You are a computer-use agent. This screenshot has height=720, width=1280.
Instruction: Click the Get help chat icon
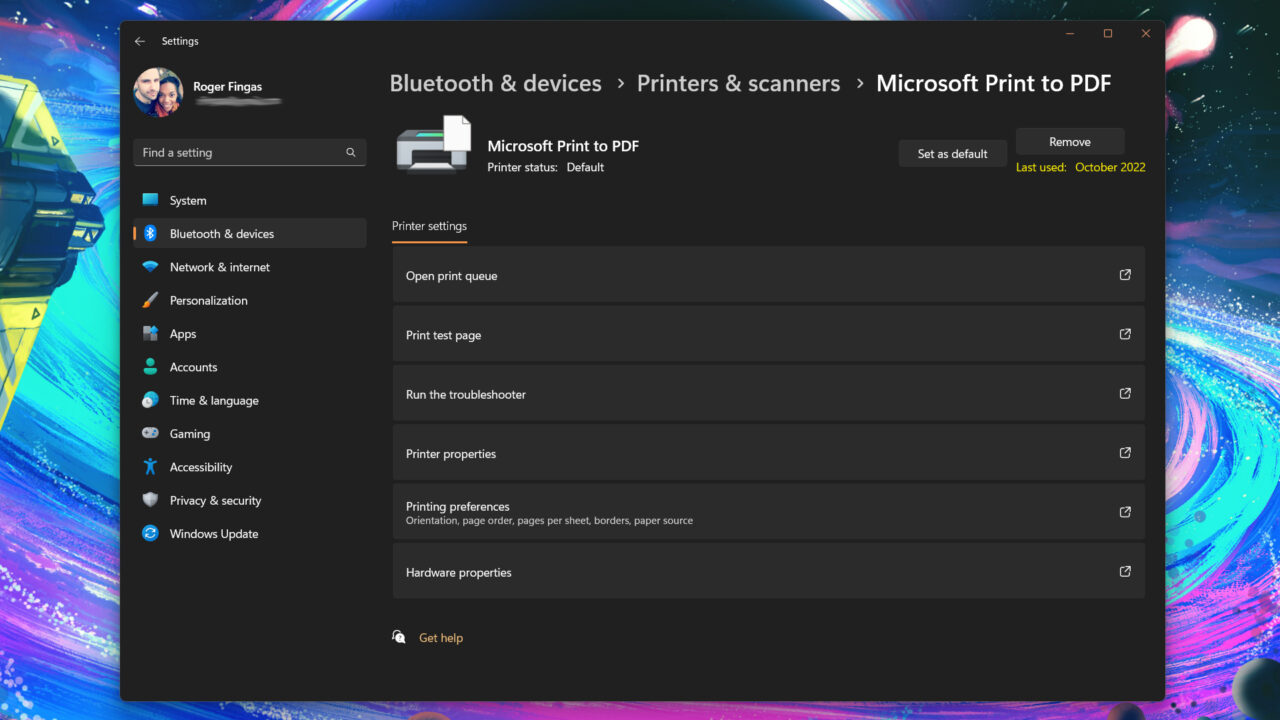pyautogui.click(x=399, y=637)
